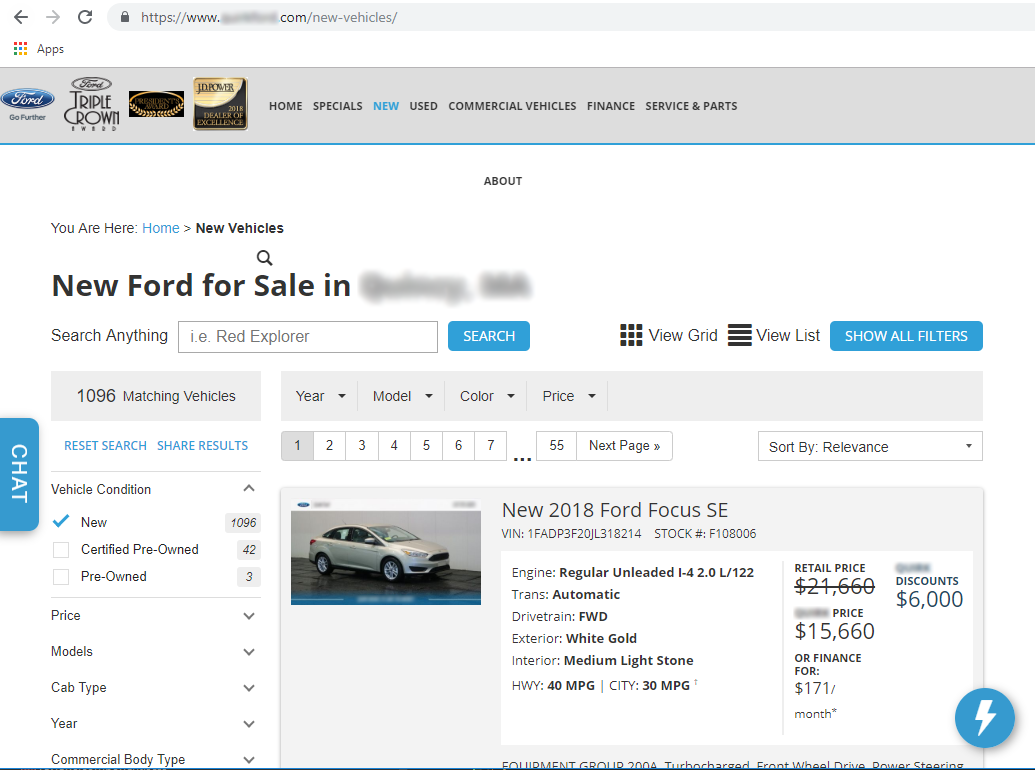This screenshot has width=1035, height=770.
Task: Click the browser reload icon
Action: coord(85,17)
